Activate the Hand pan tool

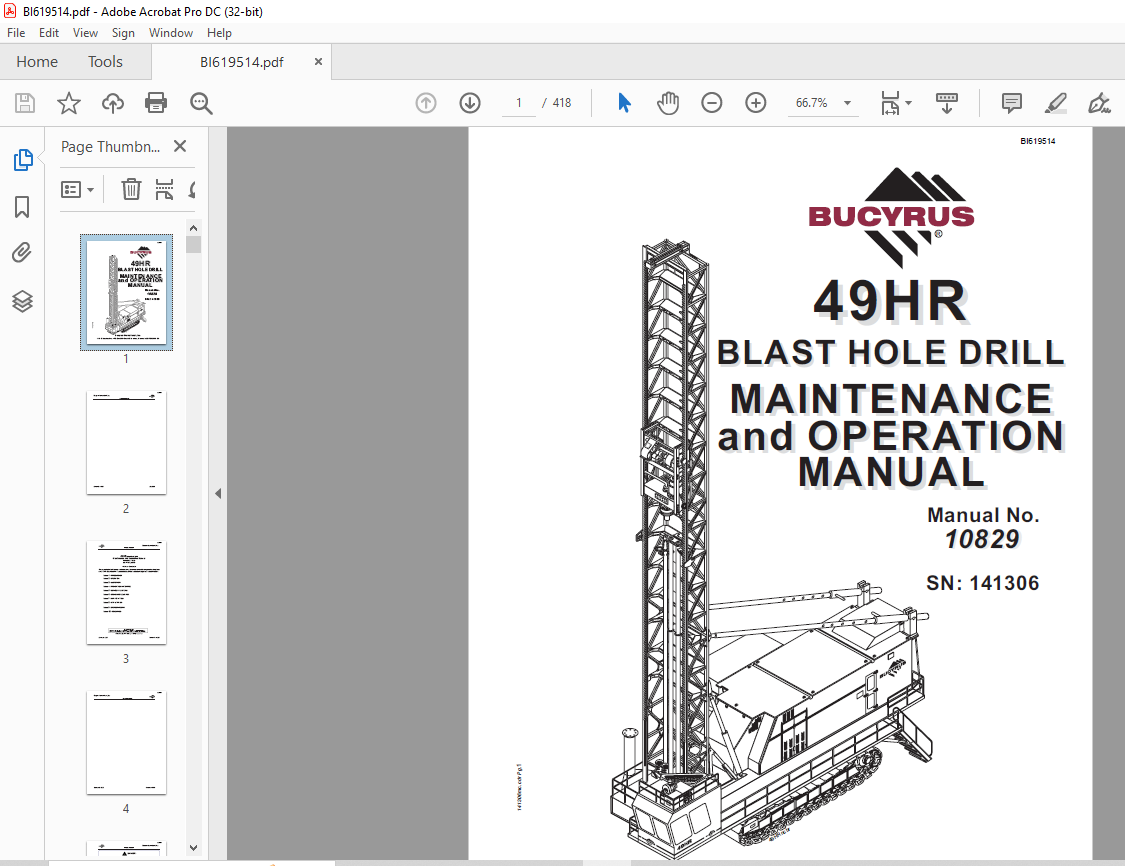668,103
